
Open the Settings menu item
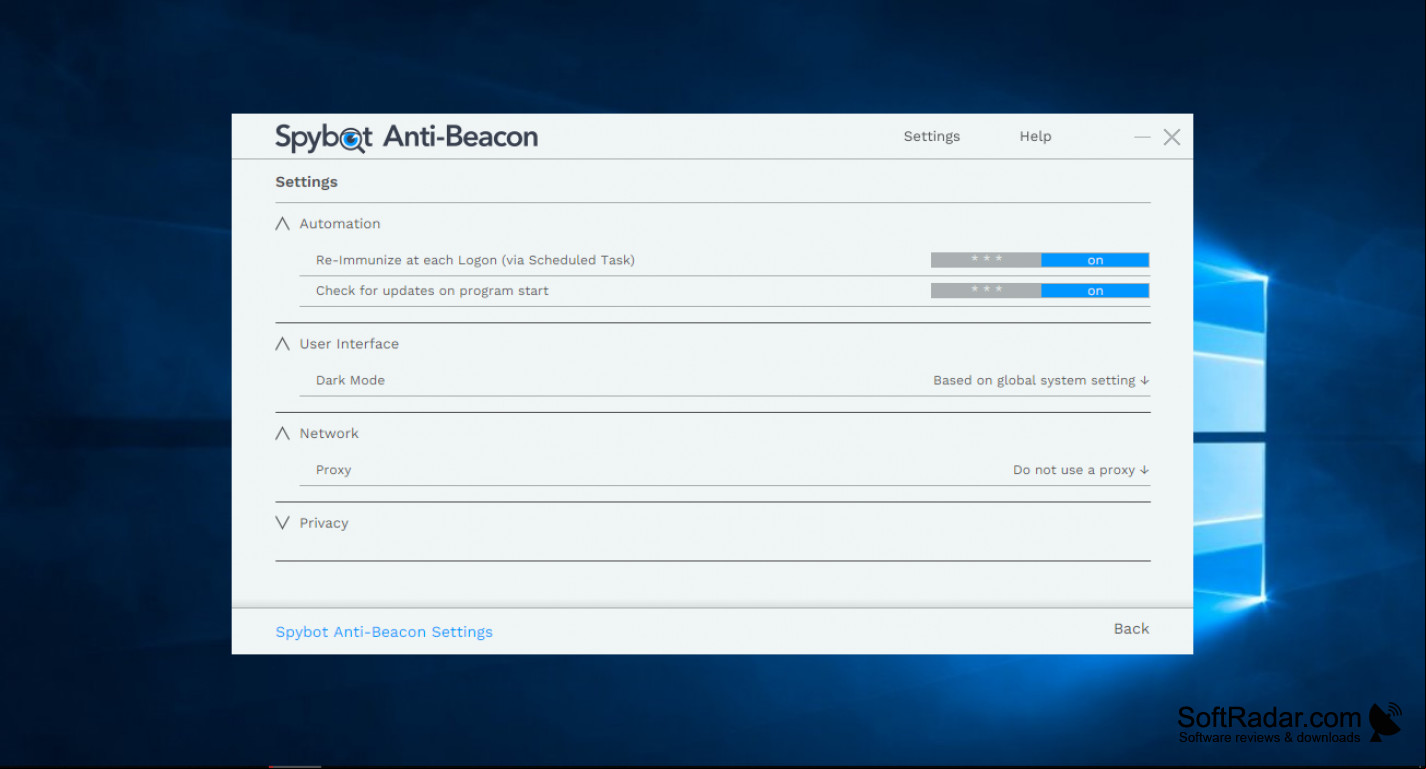pos(931,136)
